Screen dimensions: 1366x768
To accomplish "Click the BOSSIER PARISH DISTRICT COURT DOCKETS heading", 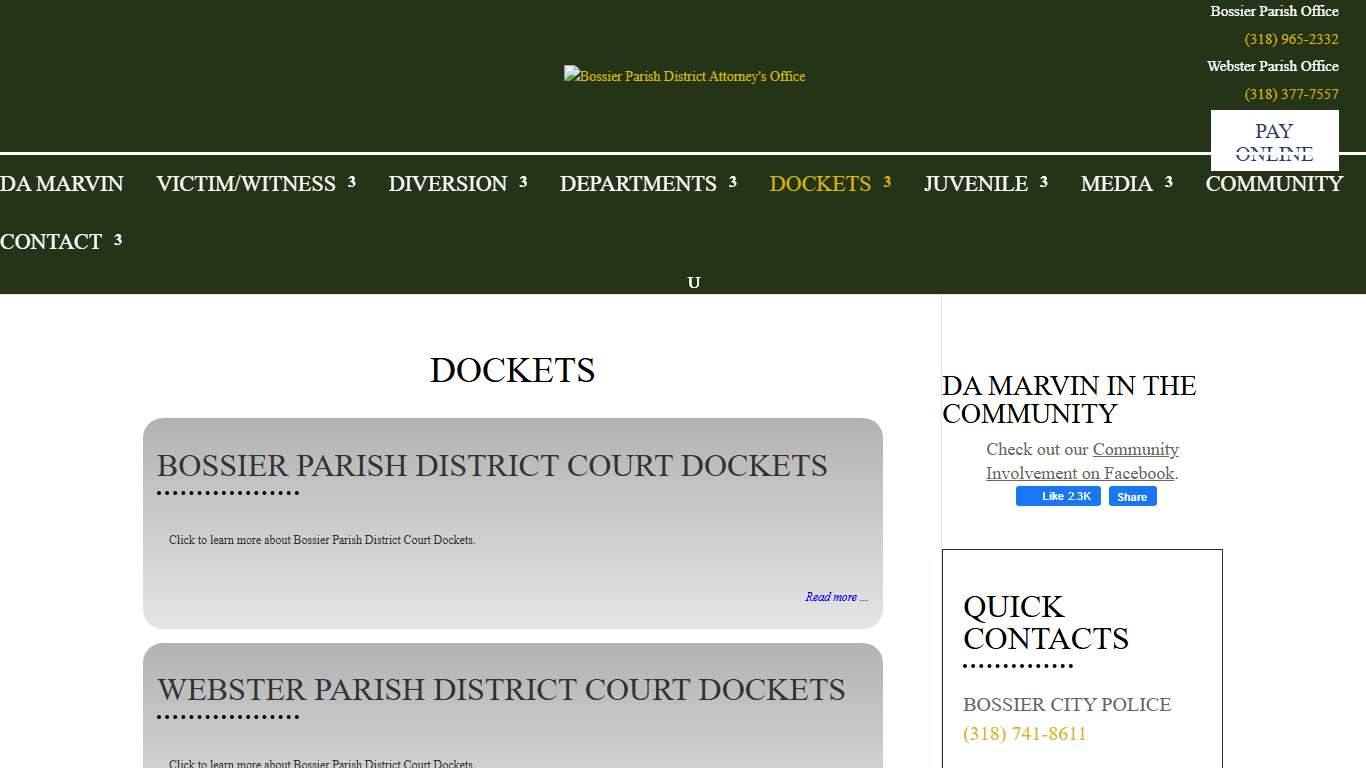I will 492,465.
